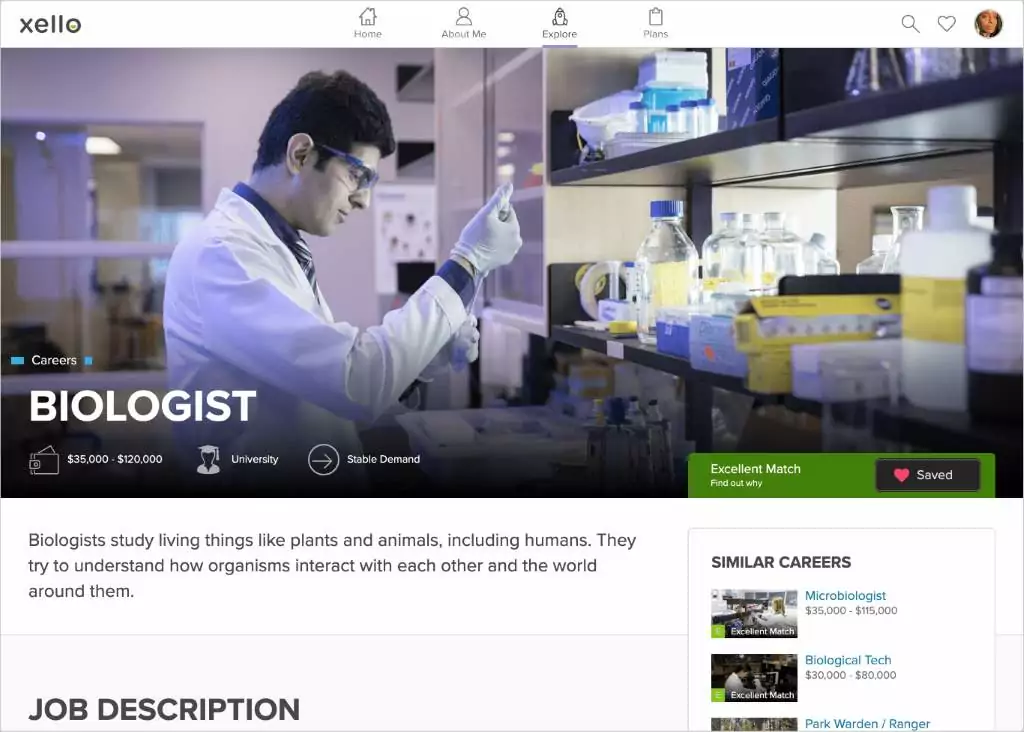Select the University graduation cap icon
1024x732 pixels.
(x=207, y=458)
